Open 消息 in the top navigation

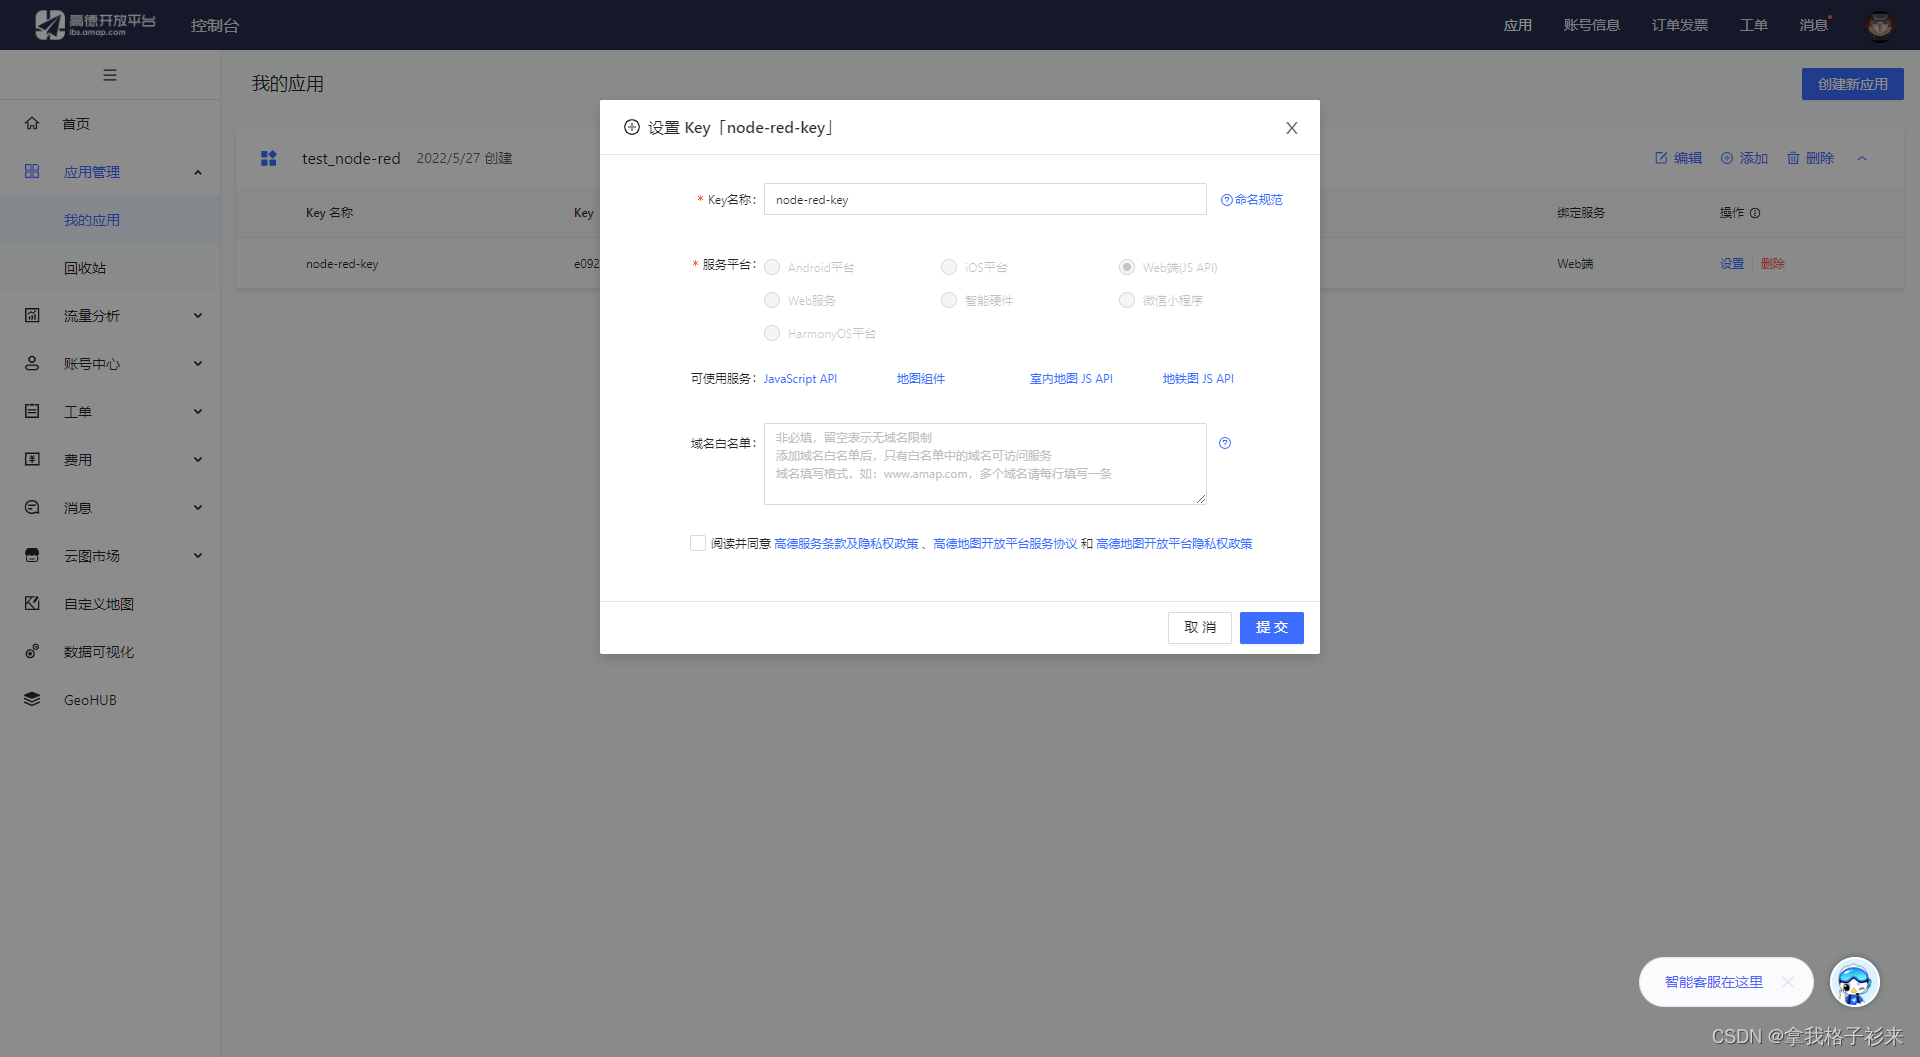tap(1813, 25)
